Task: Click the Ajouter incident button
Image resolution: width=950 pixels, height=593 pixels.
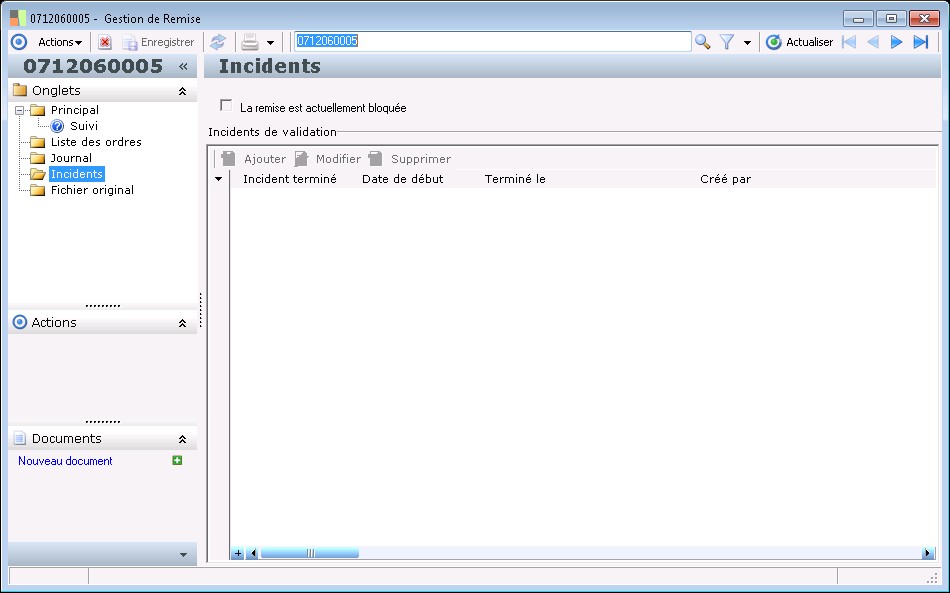Action: [x=254, y=159]
